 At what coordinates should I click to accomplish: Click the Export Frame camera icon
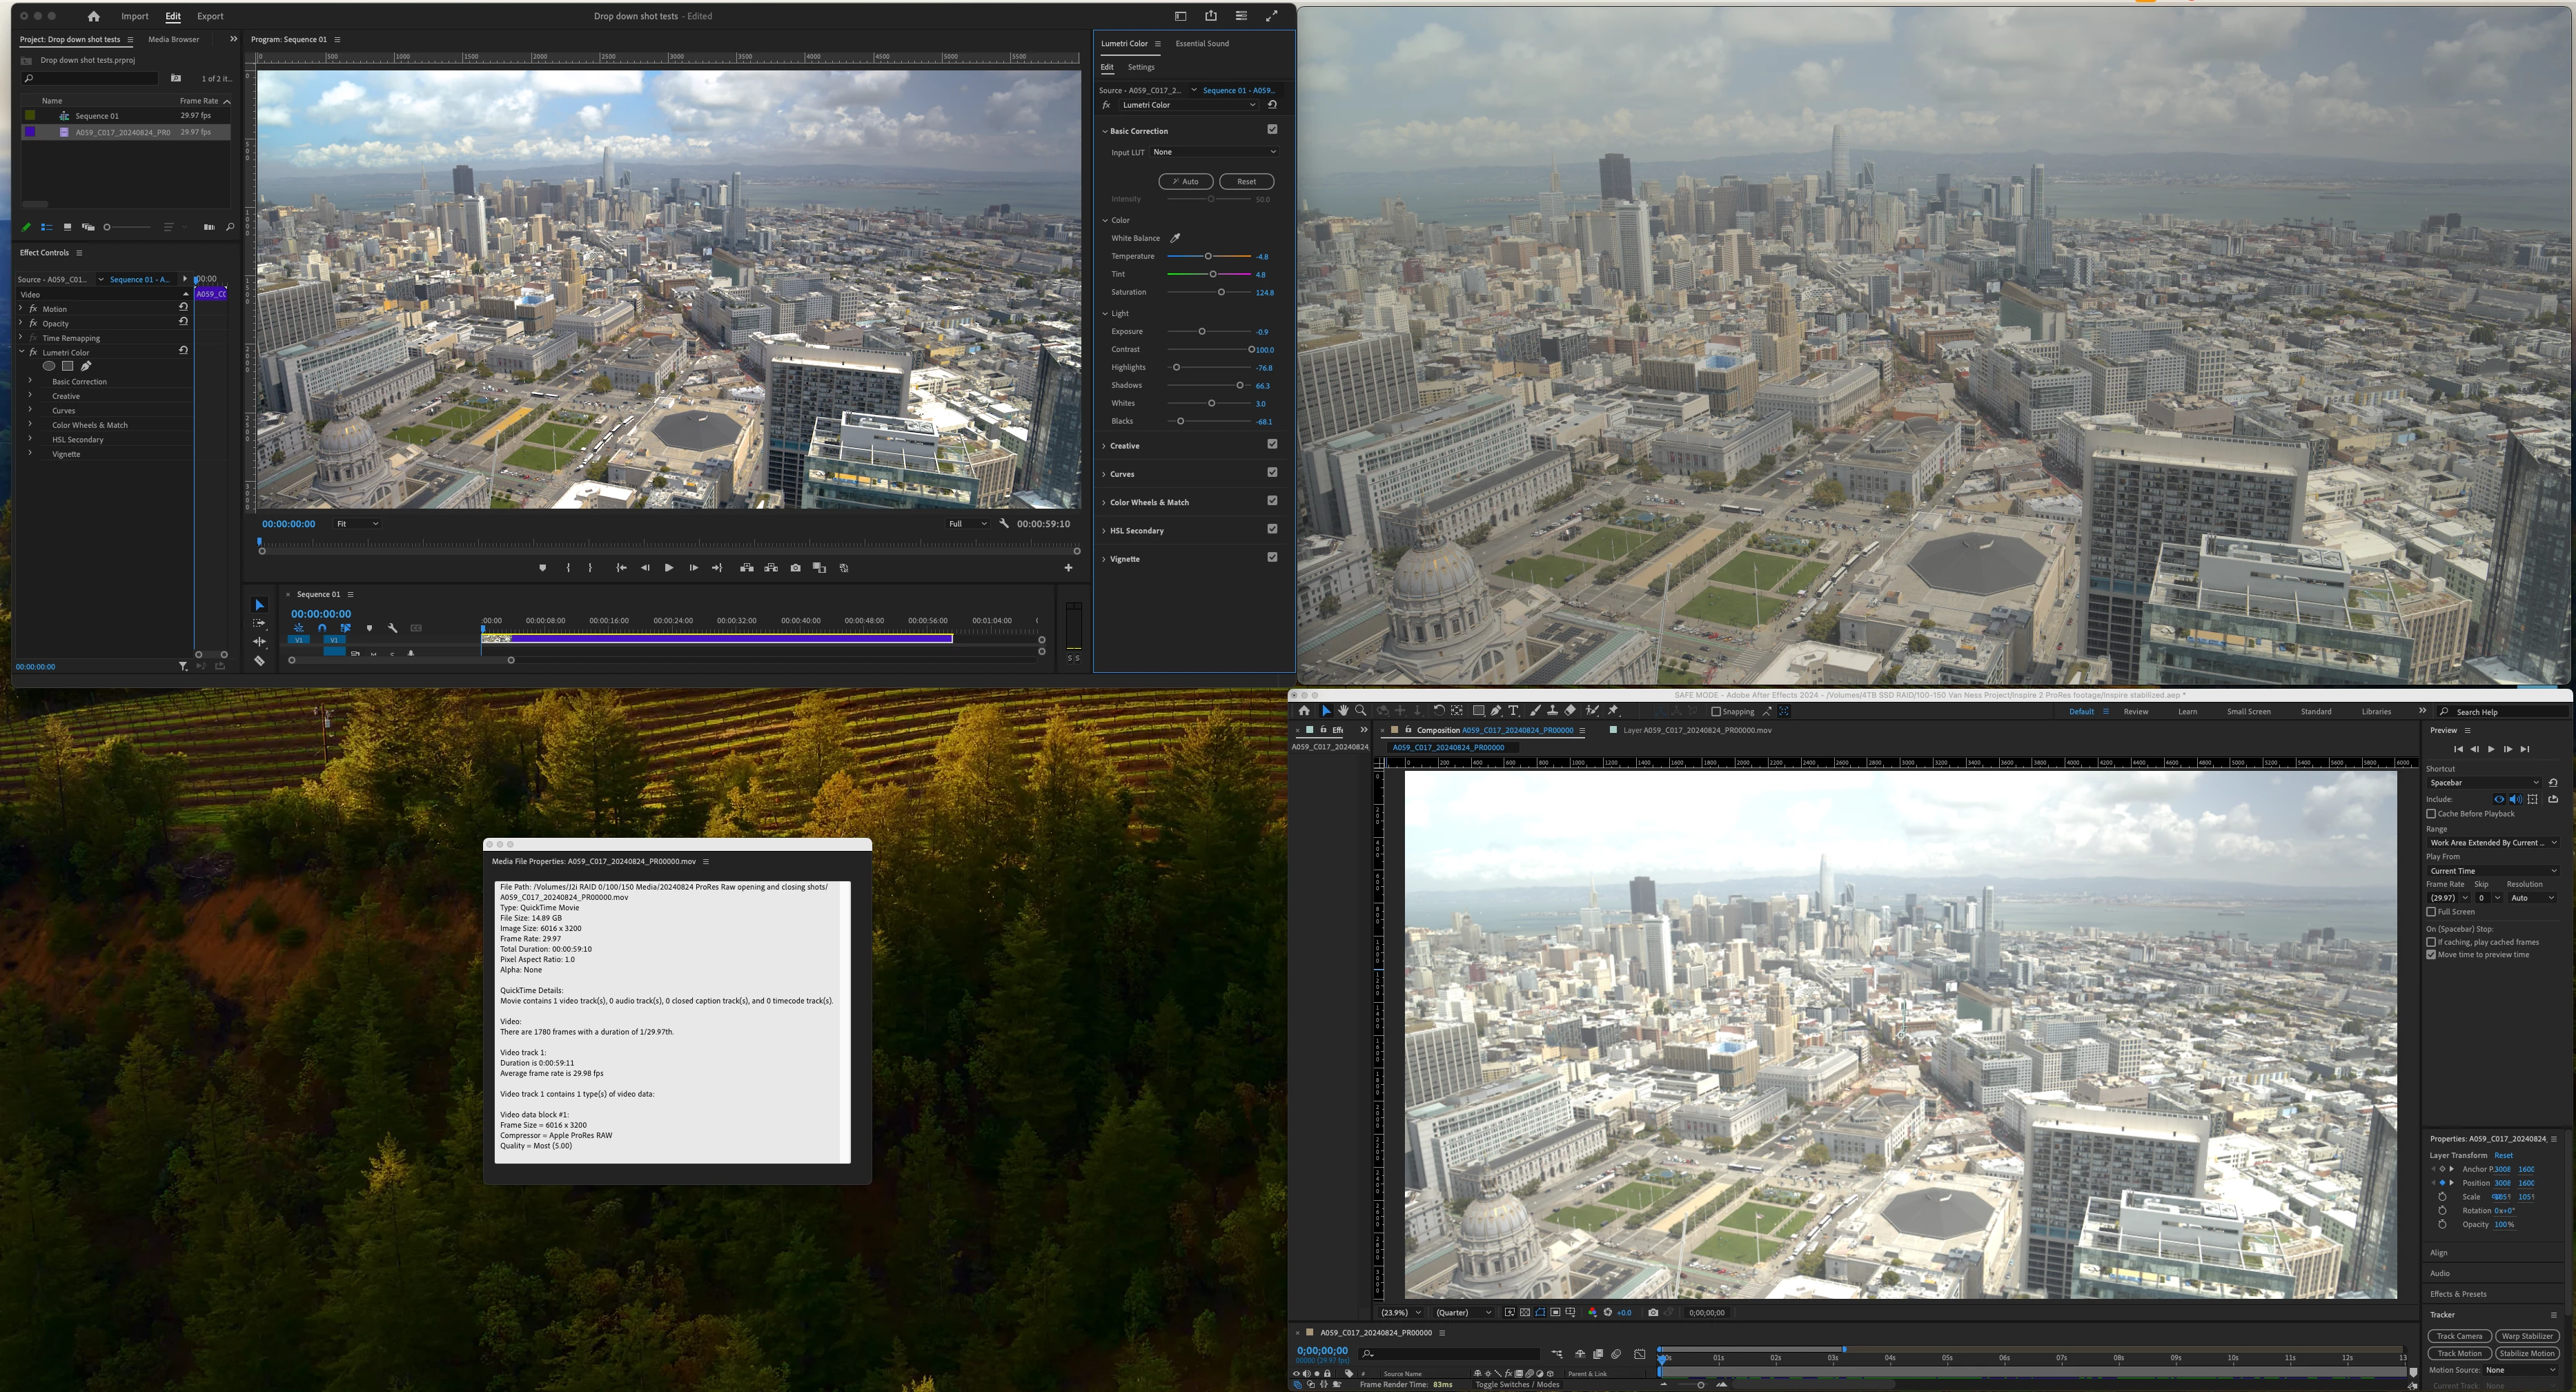795,568
